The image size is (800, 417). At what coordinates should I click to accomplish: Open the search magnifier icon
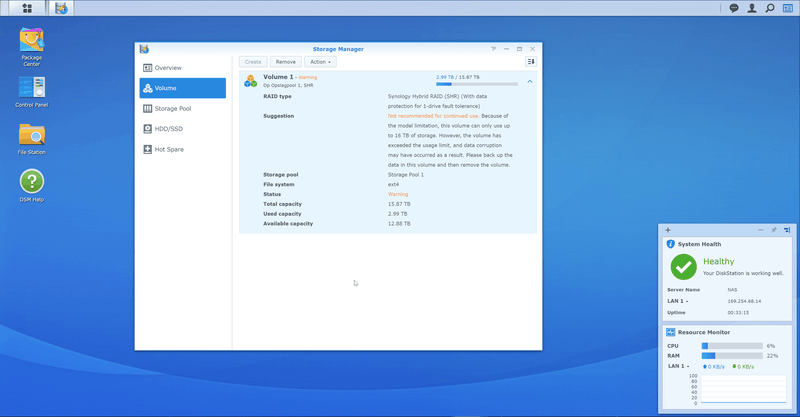(770, 8)
